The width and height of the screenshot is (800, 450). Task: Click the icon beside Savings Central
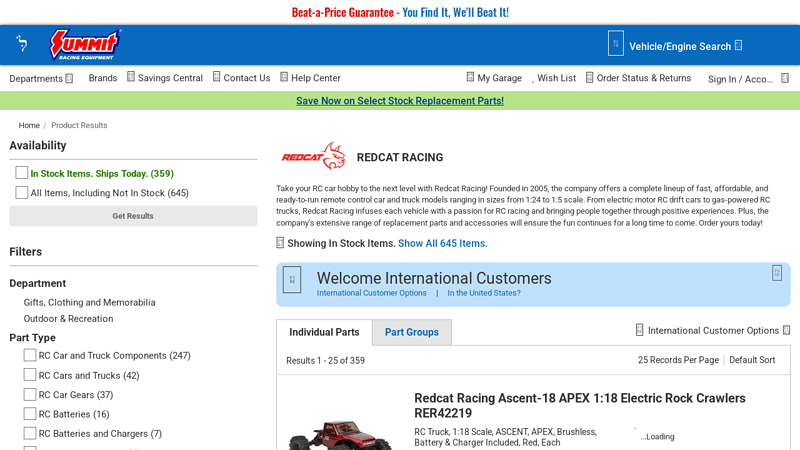131,77
